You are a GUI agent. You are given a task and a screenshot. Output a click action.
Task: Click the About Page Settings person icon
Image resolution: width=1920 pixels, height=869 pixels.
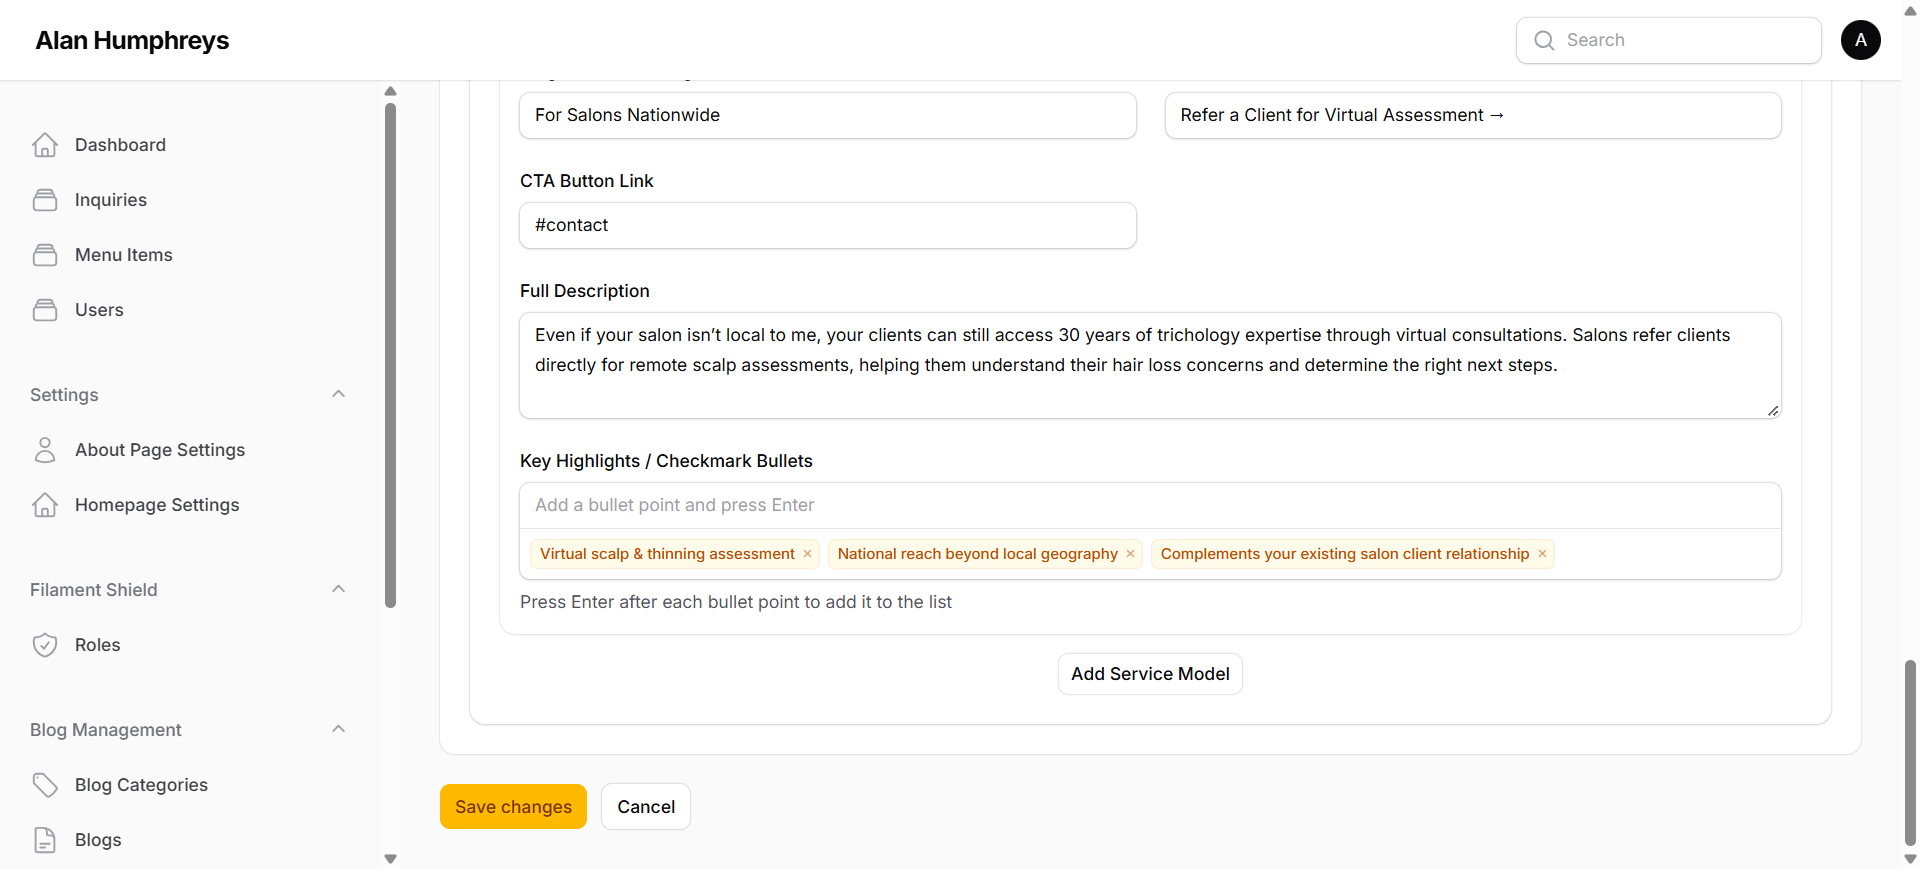[45, 450]
